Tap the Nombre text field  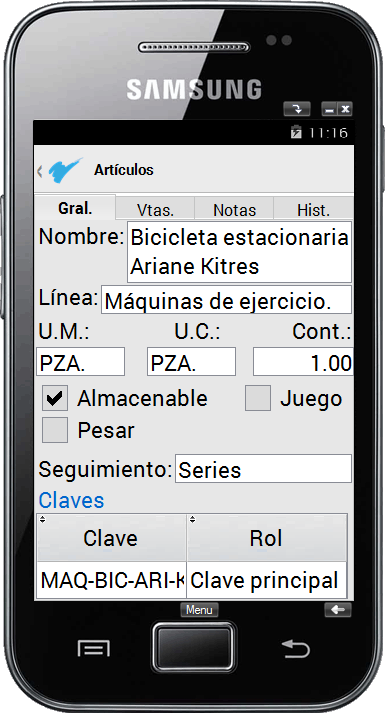[239, 252]
